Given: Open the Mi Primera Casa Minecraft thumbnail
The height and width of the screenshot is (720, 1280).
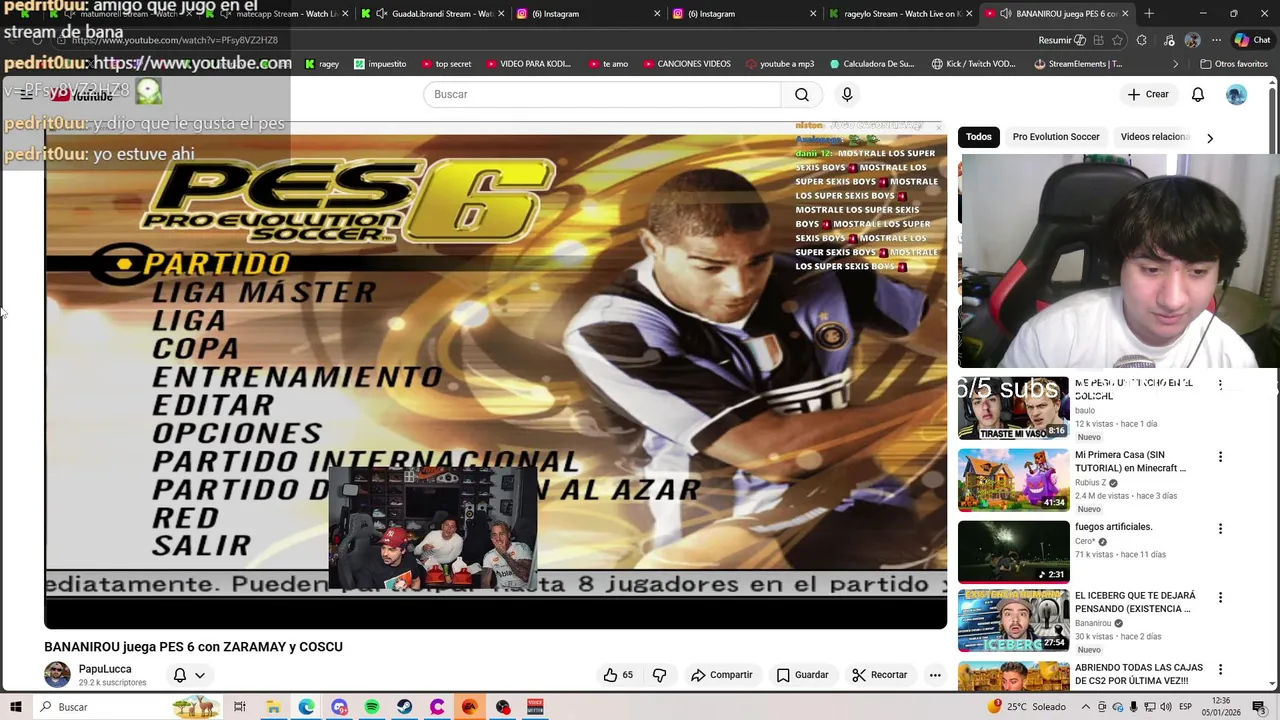Looking at the screenshot, I should point(1013,480).
